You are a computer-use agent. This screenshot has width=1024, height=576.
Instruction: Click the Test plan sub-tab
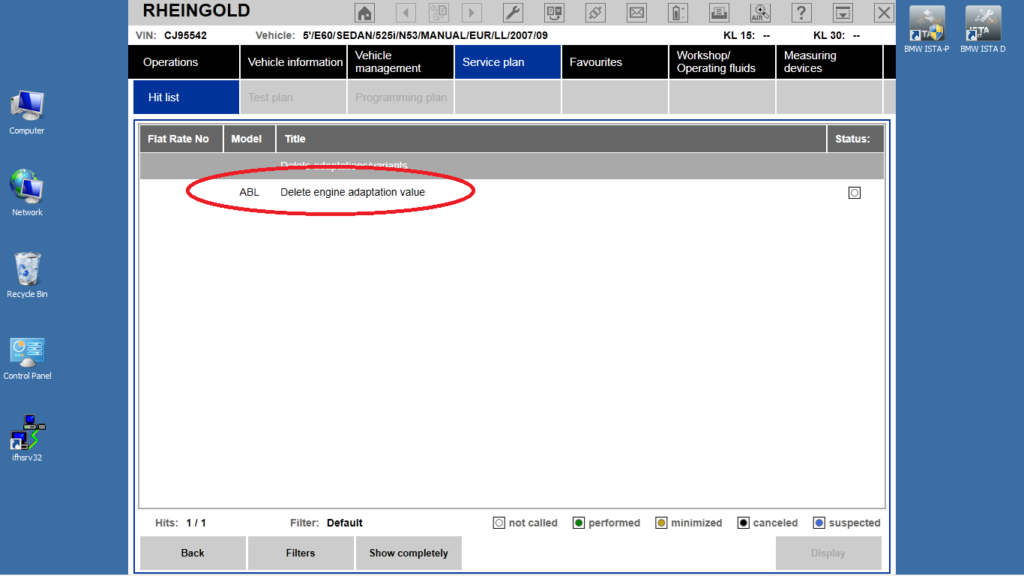tap(293, 97)
